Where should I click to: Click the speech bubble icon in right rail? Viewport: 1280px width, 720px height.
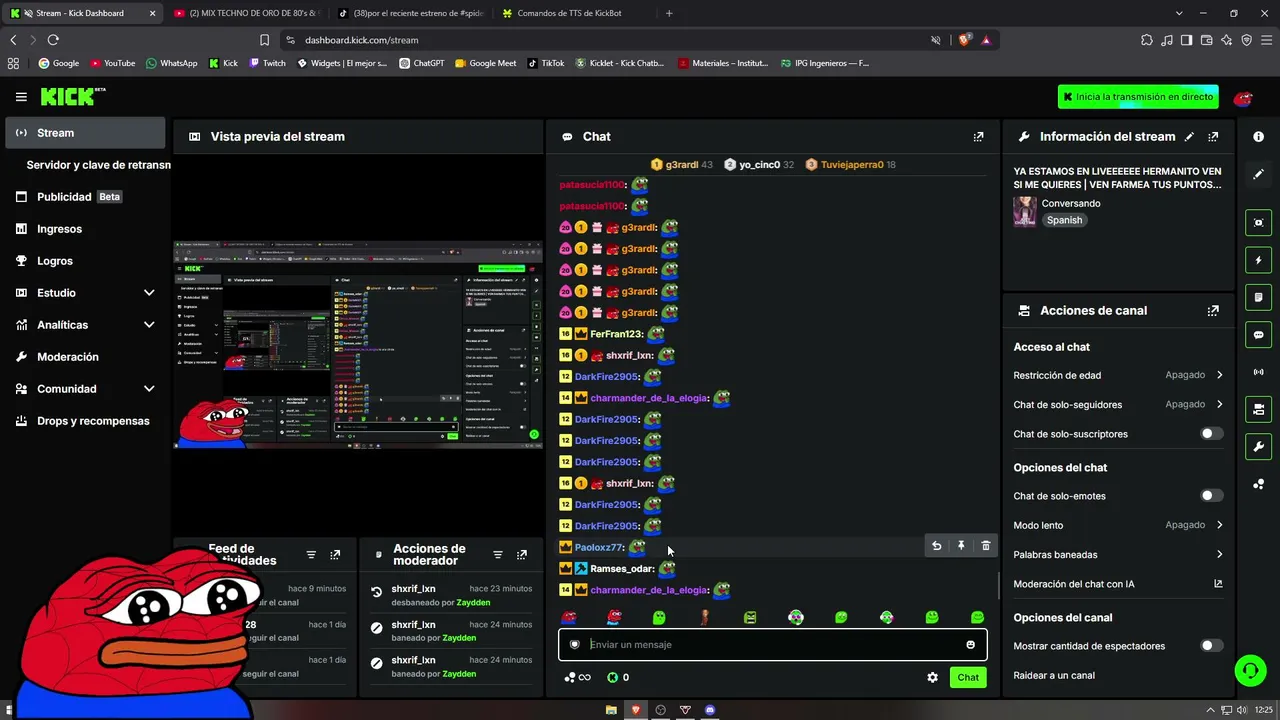coord(1258,335)
